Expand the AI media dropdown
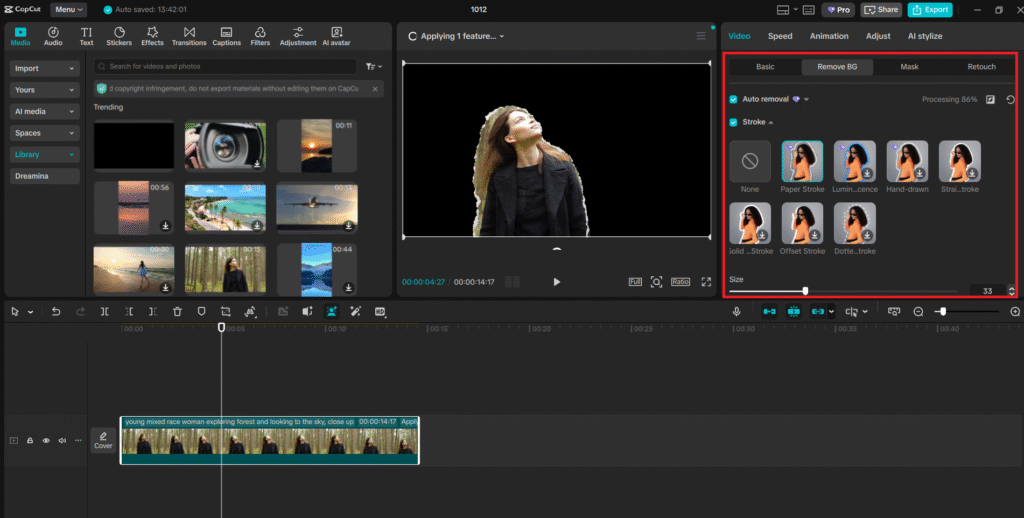This screenshot has height=518, width=1024. 44,112
